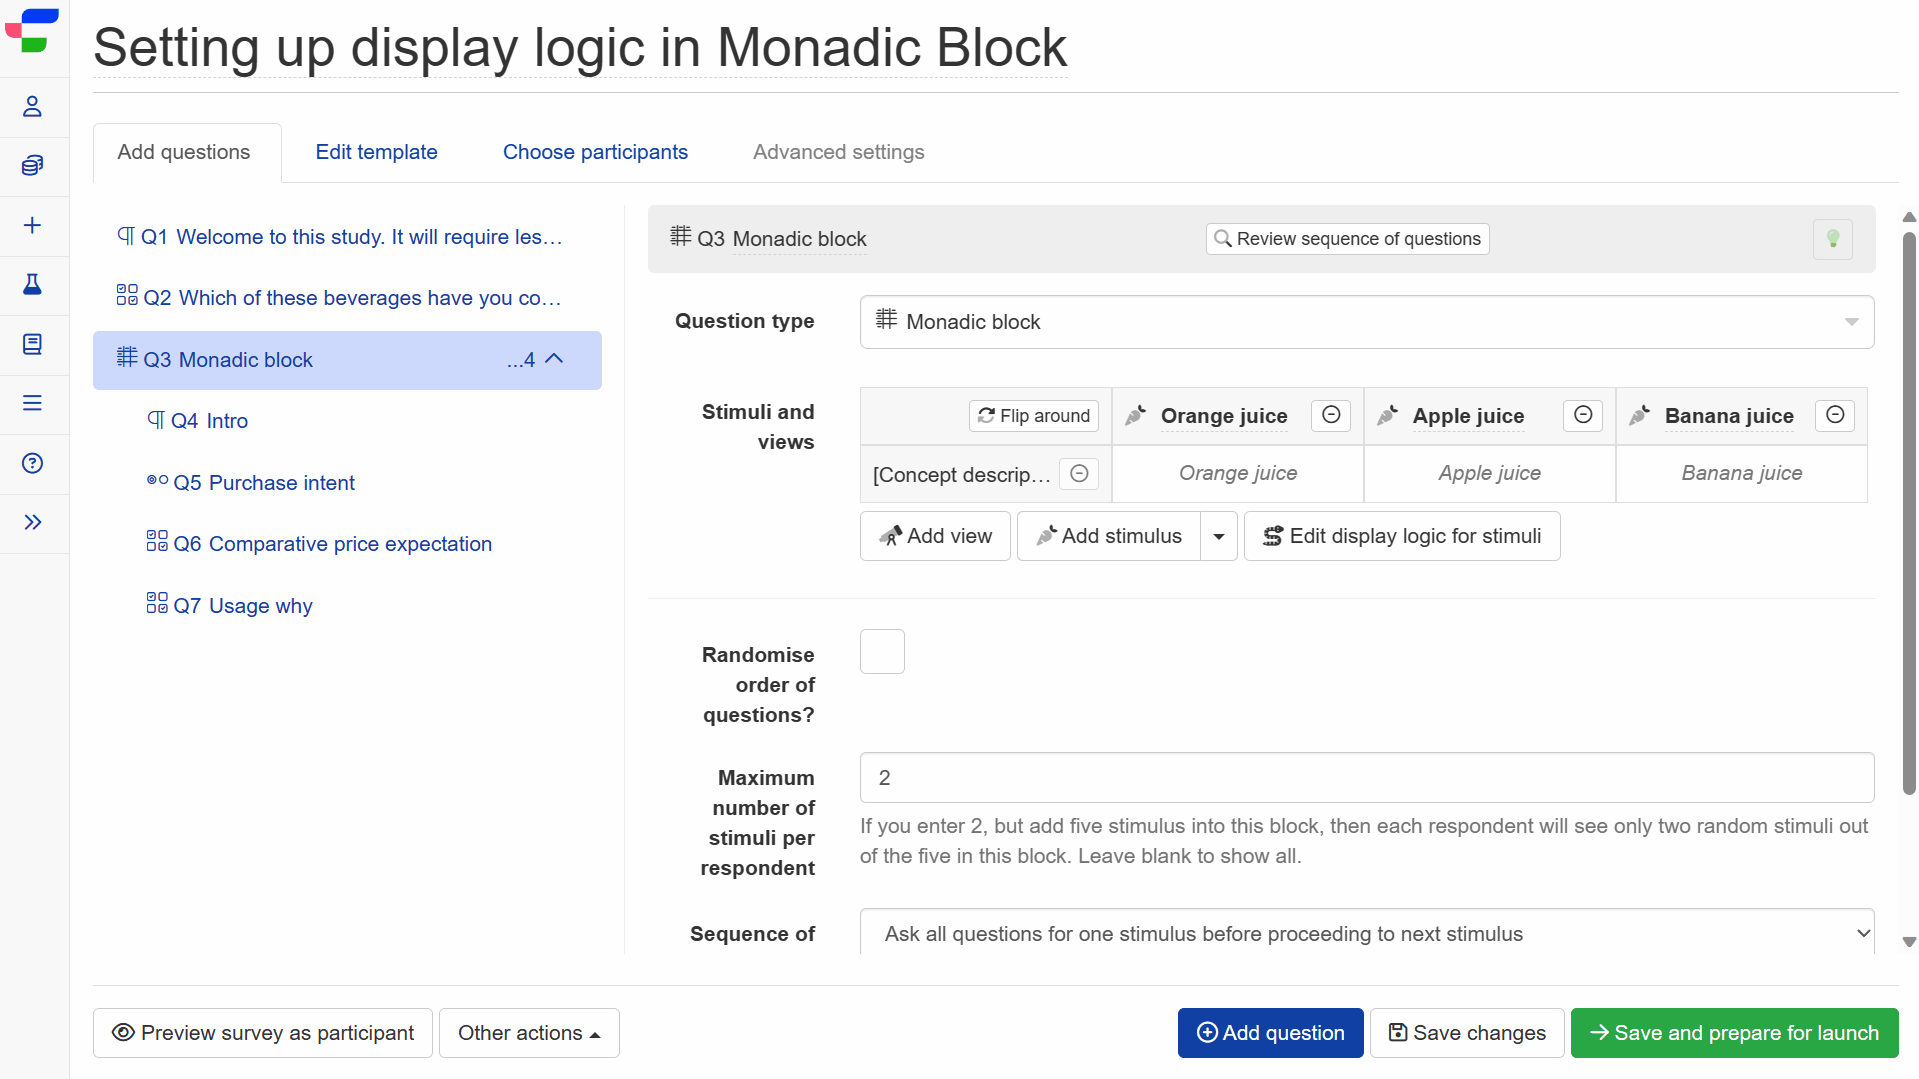Click the Flip around button
The height and width of the screenshot is (1079, 1919).
click(1034, 415)
